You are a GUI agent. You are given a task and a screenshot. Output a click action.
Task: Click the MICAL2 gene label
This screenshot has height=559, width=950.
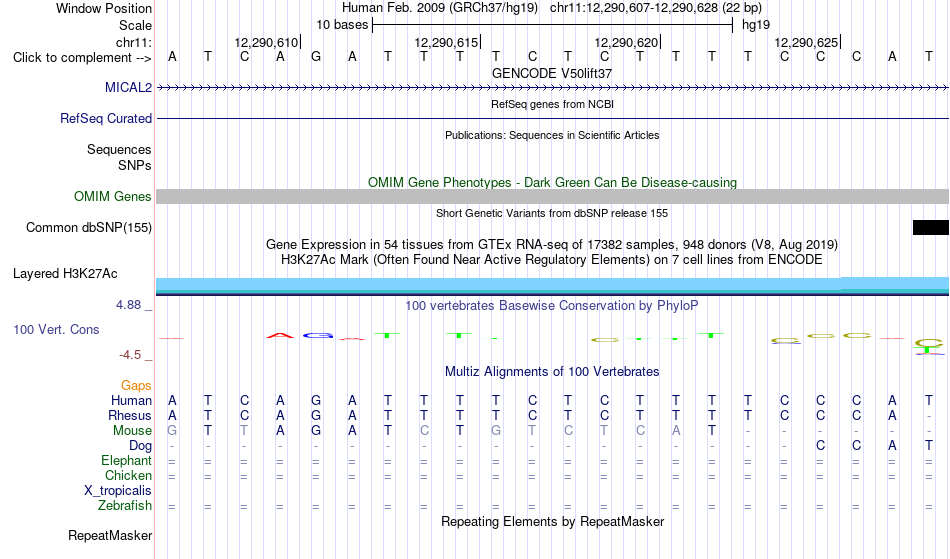pos(128,87)
